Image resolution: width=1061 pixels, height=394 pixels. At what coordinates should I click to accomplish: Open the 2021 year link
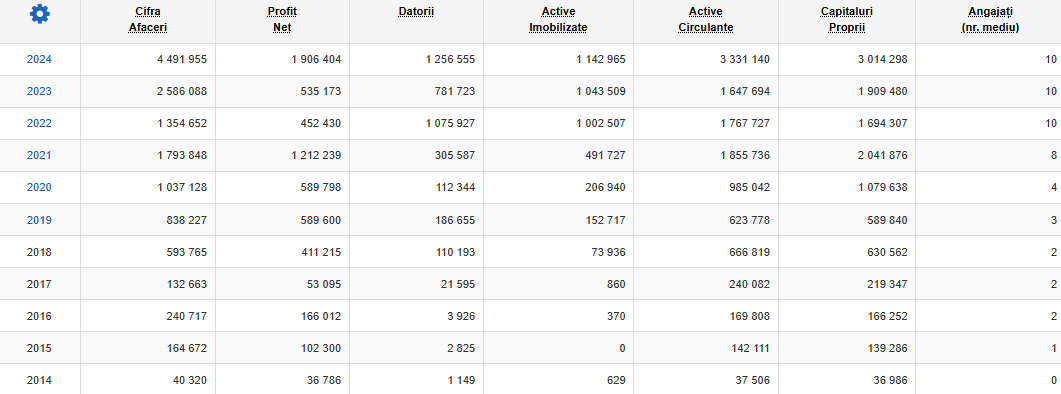[39, 155]
